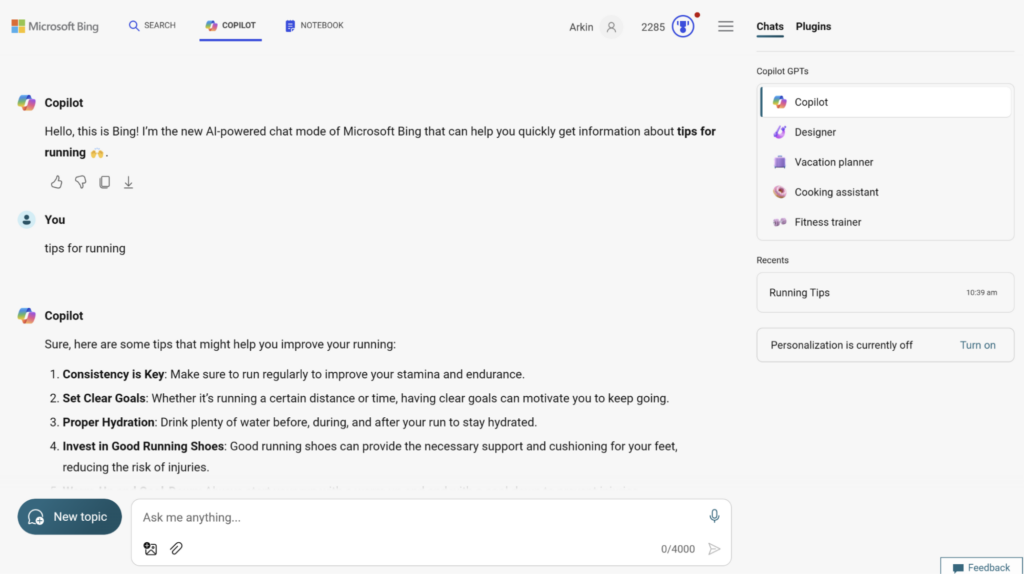1024x574 pixels.
Task: Click the 'Set Clear Goals' tip
Action: tap(104, 398)
